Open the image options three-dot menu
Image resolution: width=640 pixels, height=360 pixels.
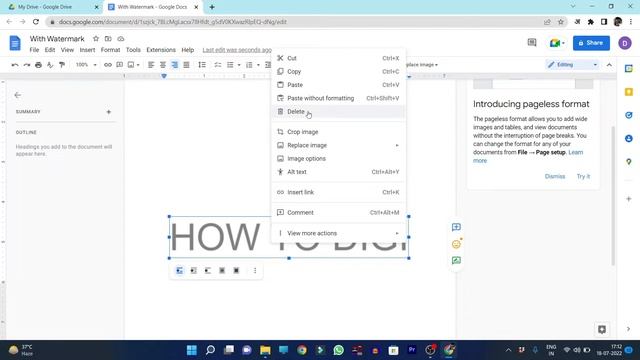pyautogui.click(x=255, y=271)
